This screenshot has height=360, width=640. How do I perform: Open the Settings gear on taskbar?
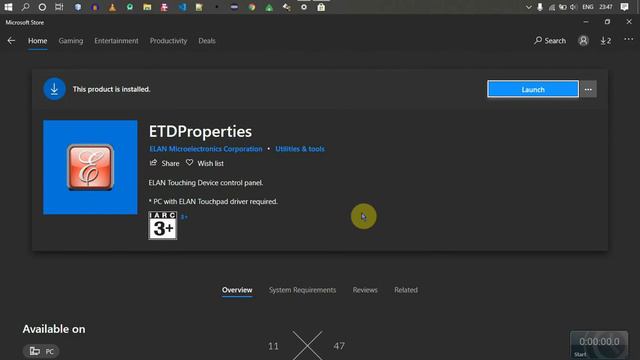click(x=304, y=7)
